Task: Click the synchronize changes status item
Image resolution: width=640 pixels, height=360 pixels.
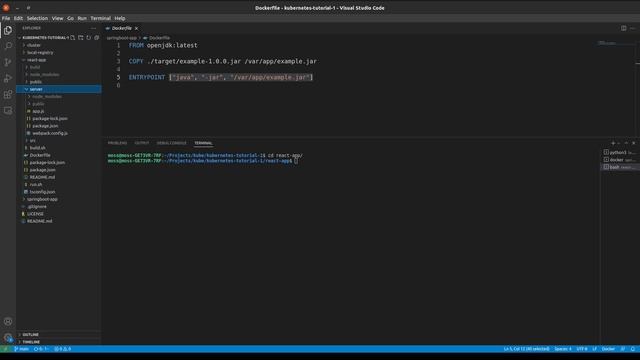Action: (41, 349)
